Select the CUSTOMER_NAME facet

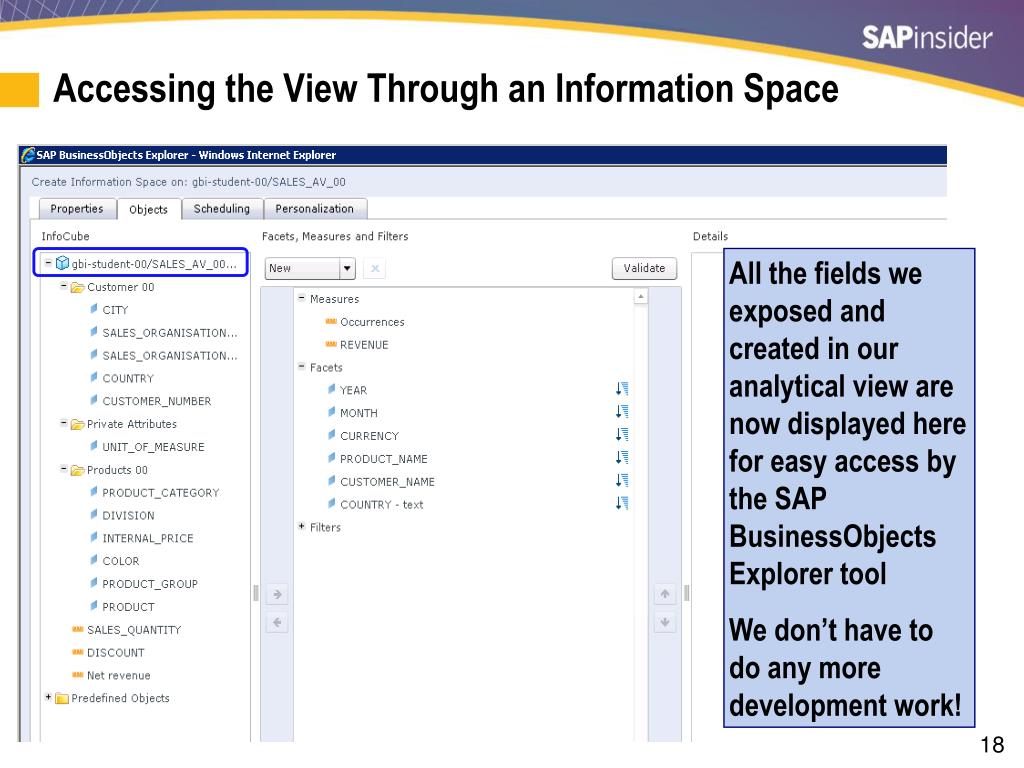pyautogui.click(x=387, y=481)
